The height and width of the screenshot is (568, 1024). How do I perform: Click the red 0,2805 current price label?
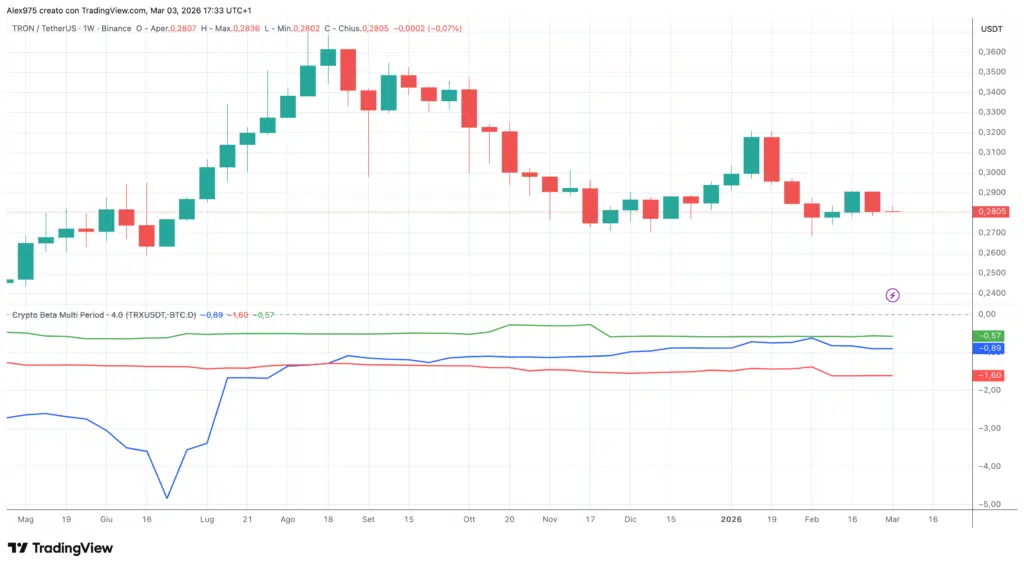coord(988,211)
